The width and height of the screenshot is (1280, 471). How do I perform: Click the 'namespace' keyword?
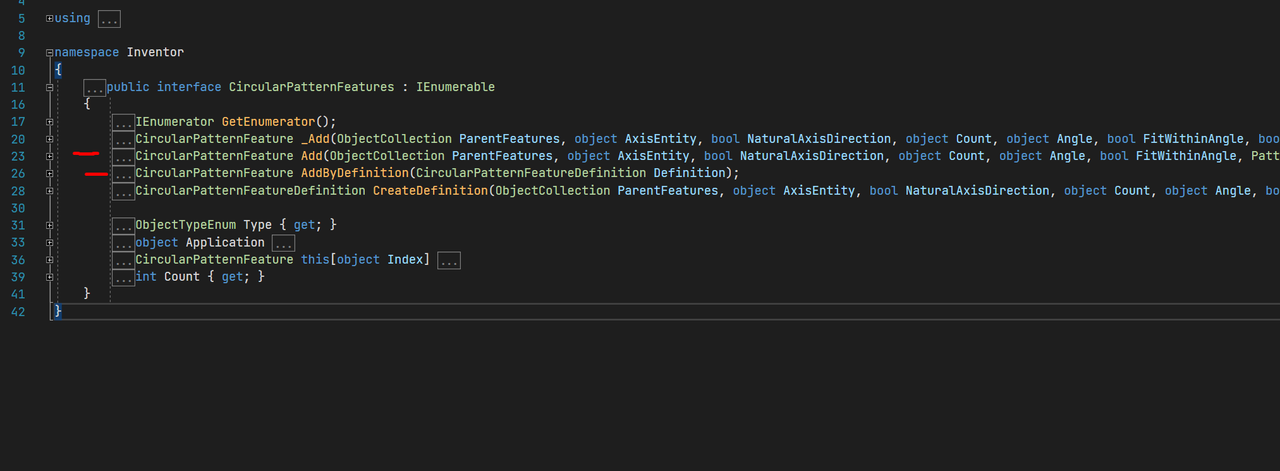[x=87, y=53]
